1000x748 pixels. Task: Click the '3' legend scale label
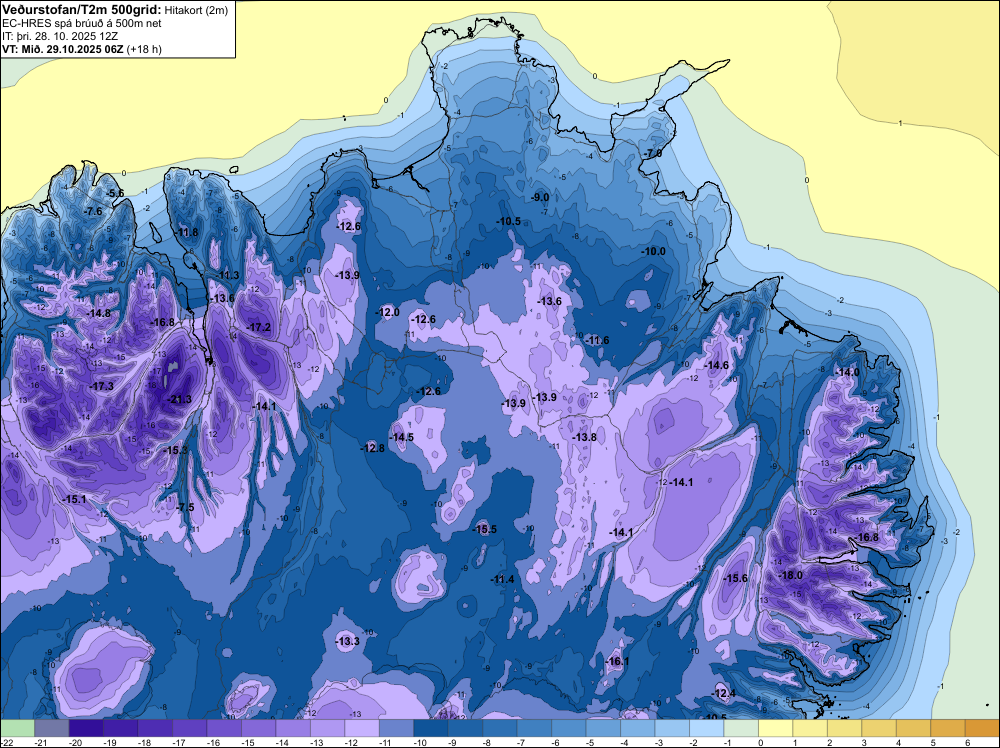click(864, 742)
